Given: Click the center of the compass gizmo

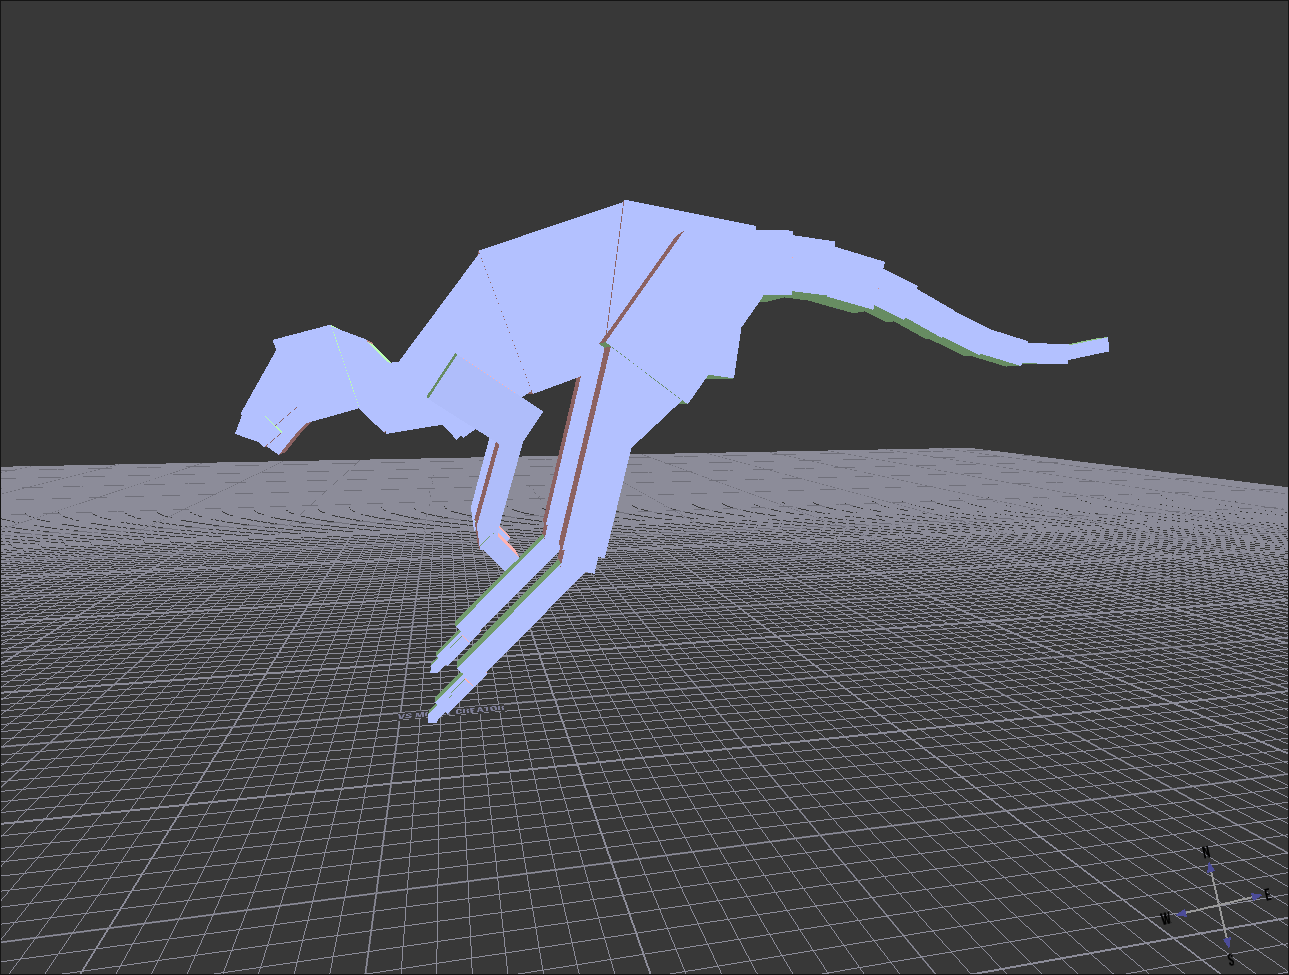Looking at the screenshot, I should click(1219, 905).
